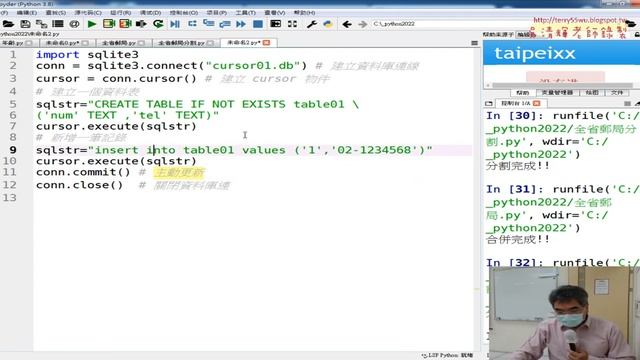Open the 調試(D) debug menu

point(151,13)
